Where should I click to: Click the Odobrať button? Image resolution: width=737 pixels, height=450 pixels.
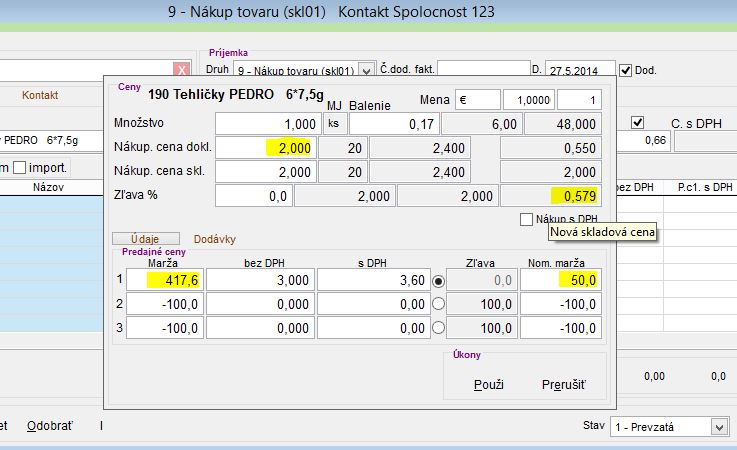(48, 425)
